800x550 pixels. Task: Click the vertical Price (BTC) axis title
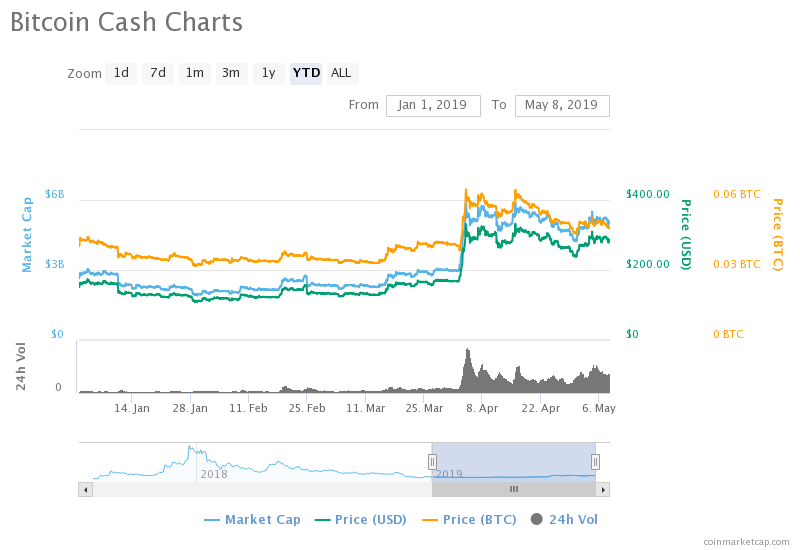pyautogui.click(x=778, y=235)
